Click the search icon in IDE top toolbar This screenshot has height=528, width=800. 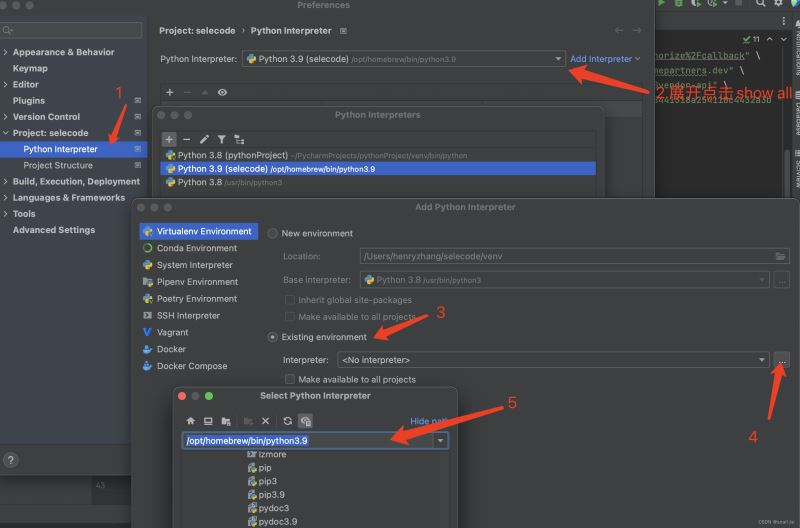[760, 3]
